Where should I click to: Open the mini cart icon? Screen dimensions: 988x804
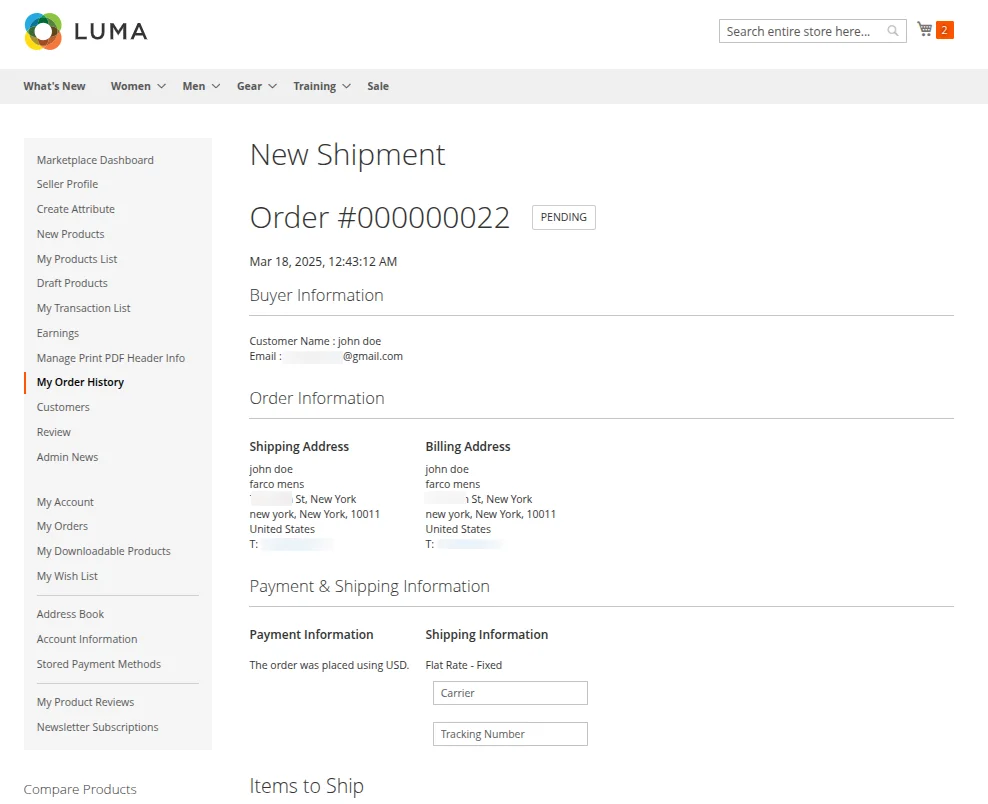pos(925,30)
